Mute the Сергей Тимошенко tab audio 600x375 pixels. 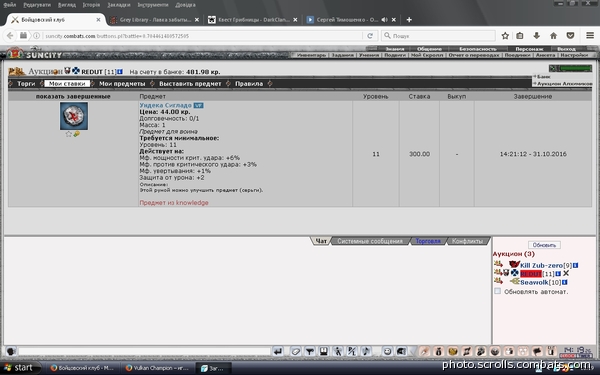384,20
